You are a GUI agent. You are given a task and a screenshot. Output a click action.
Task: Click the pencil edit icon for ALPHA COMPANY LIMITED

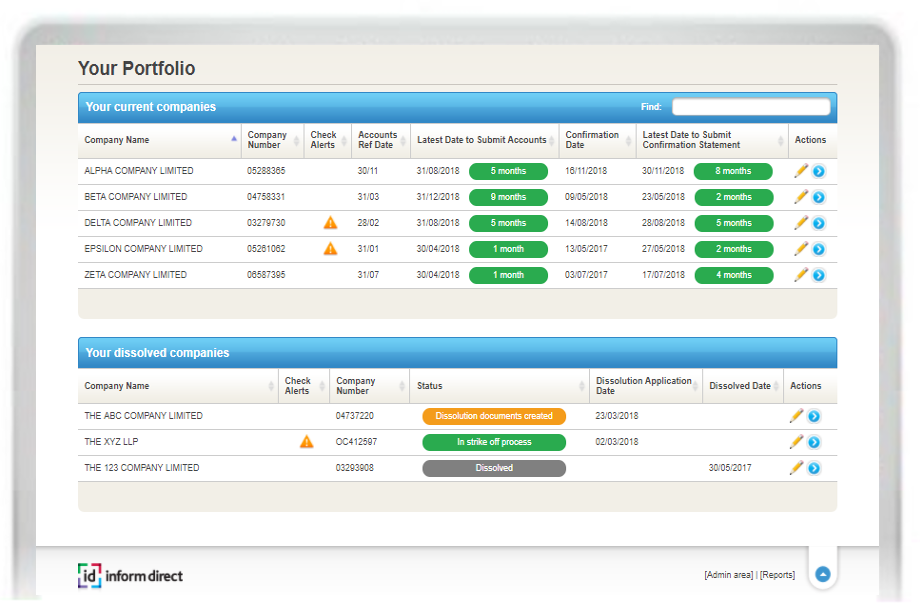(800, 171)
